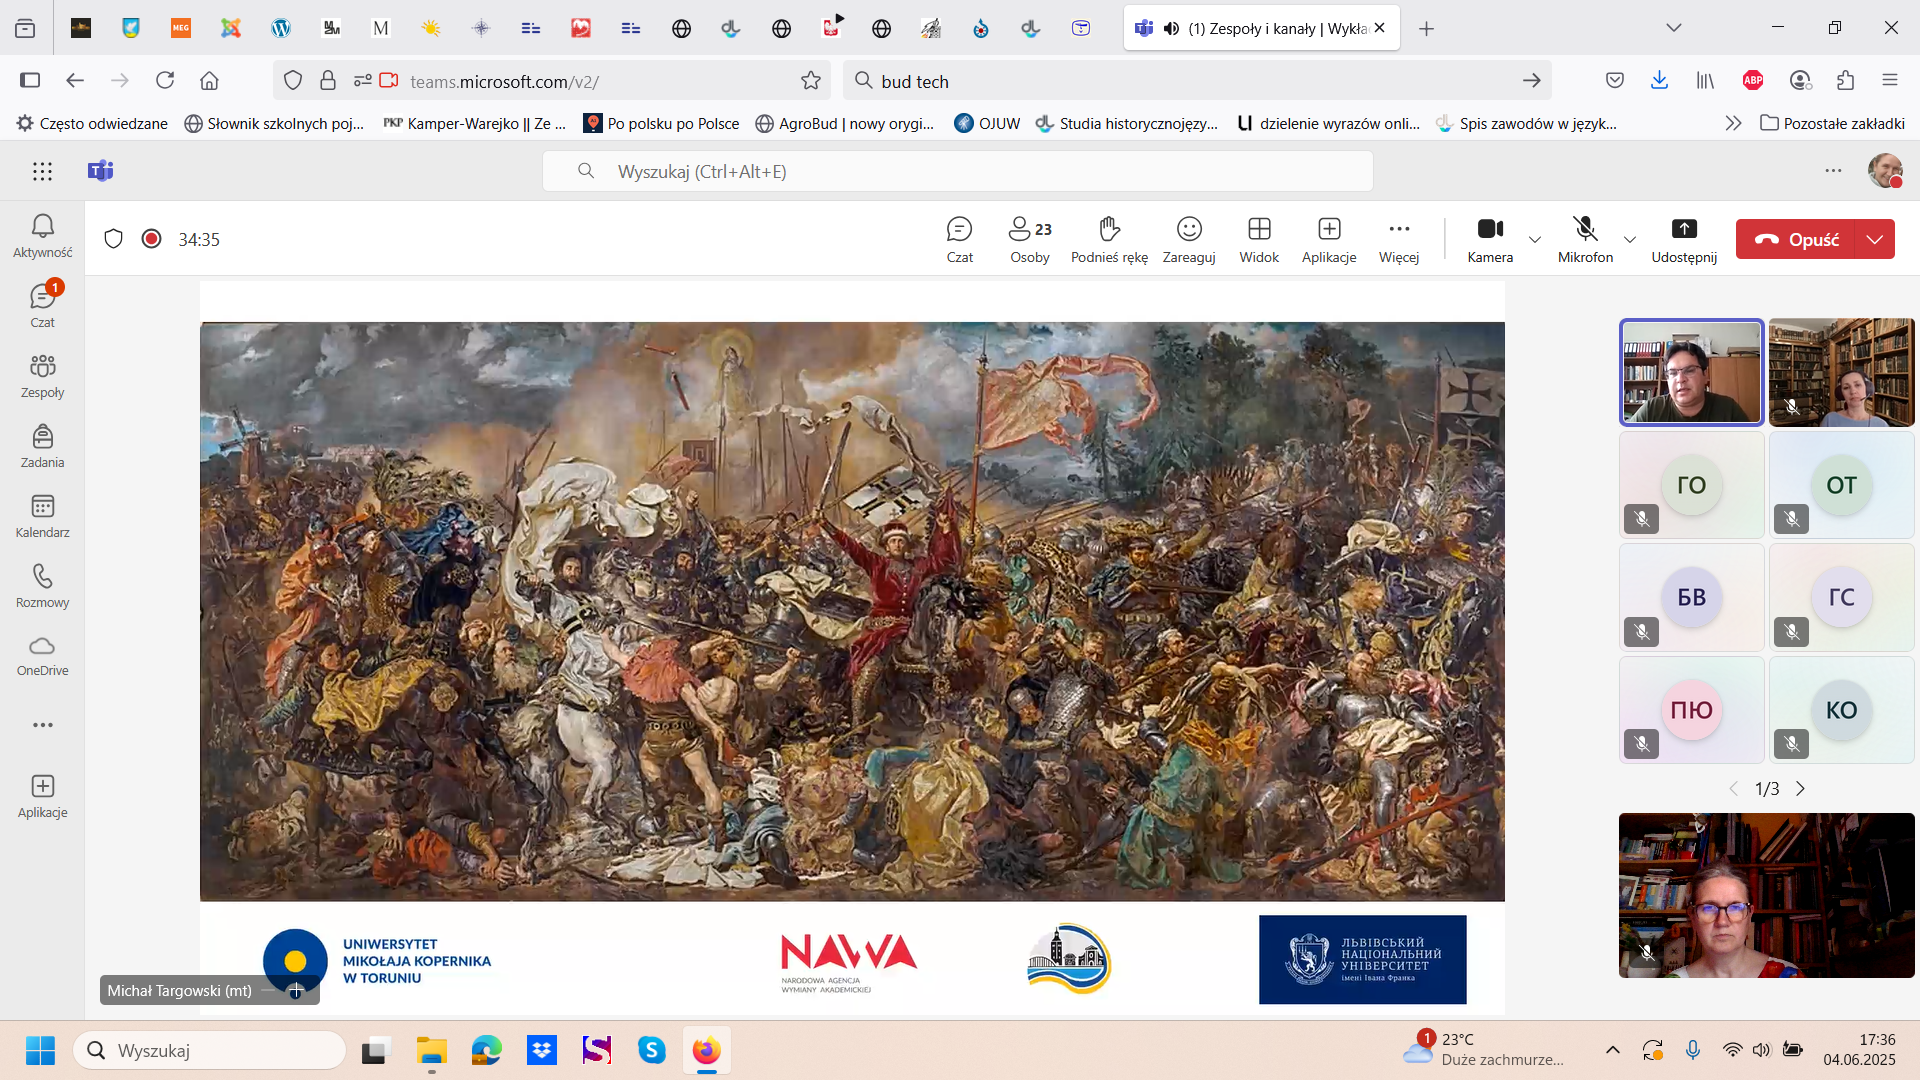Expand microphone options arrow beside Mikrofon

tap(1630, 240)
